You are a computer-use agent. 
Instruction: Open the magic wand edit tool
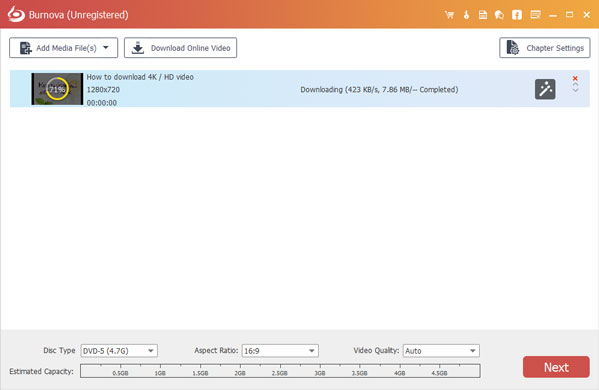click(x=545, y=89)
